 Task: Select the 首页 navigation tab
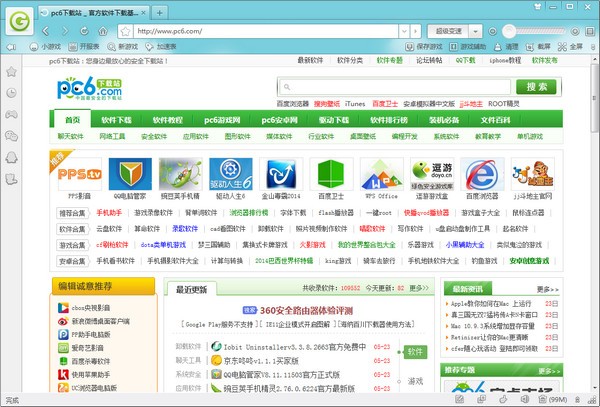click(72, 120)
